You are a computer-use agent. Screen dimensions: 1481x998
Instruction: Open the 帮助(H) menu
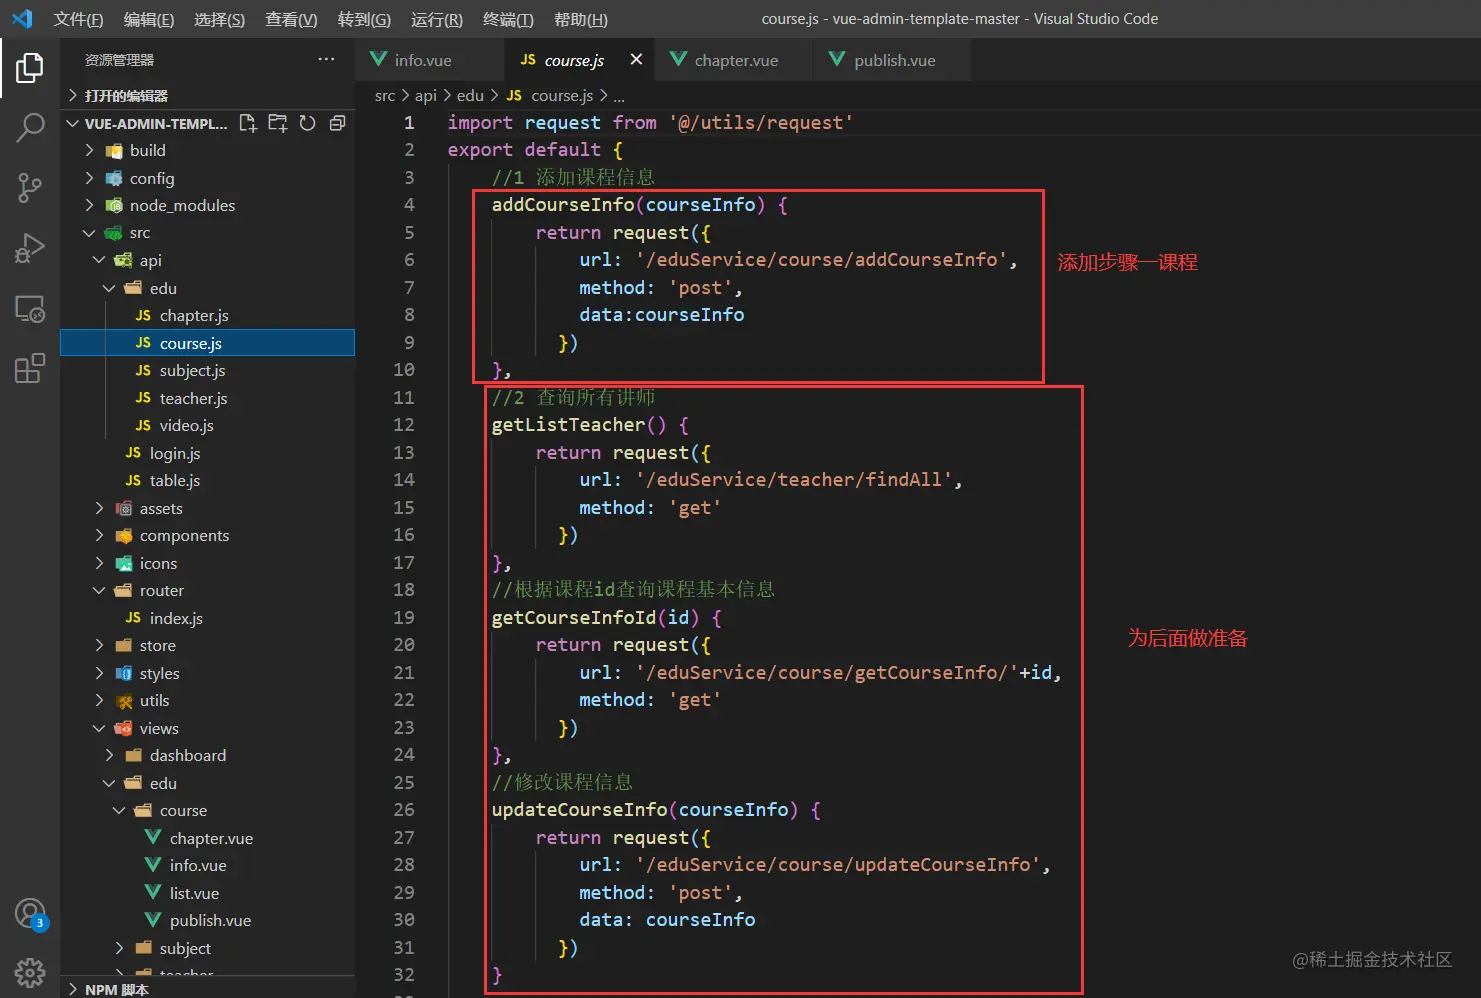pyautogui.click(x=581, y=19)
